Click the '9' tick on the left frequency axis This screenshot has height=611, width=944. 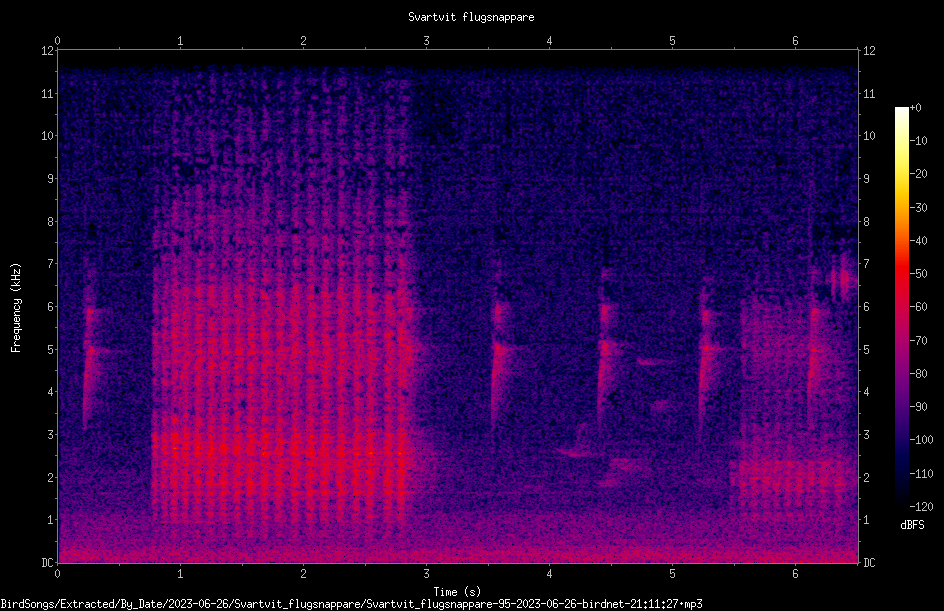[x=50, y=179]
